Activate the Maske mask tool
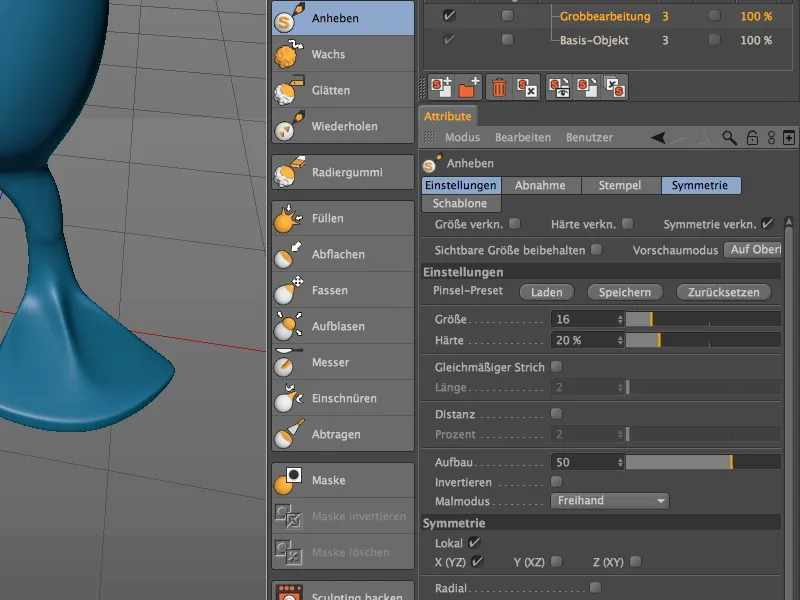This screenshot has width=800, height=600. pyautogui.click(x=343, y=481)
